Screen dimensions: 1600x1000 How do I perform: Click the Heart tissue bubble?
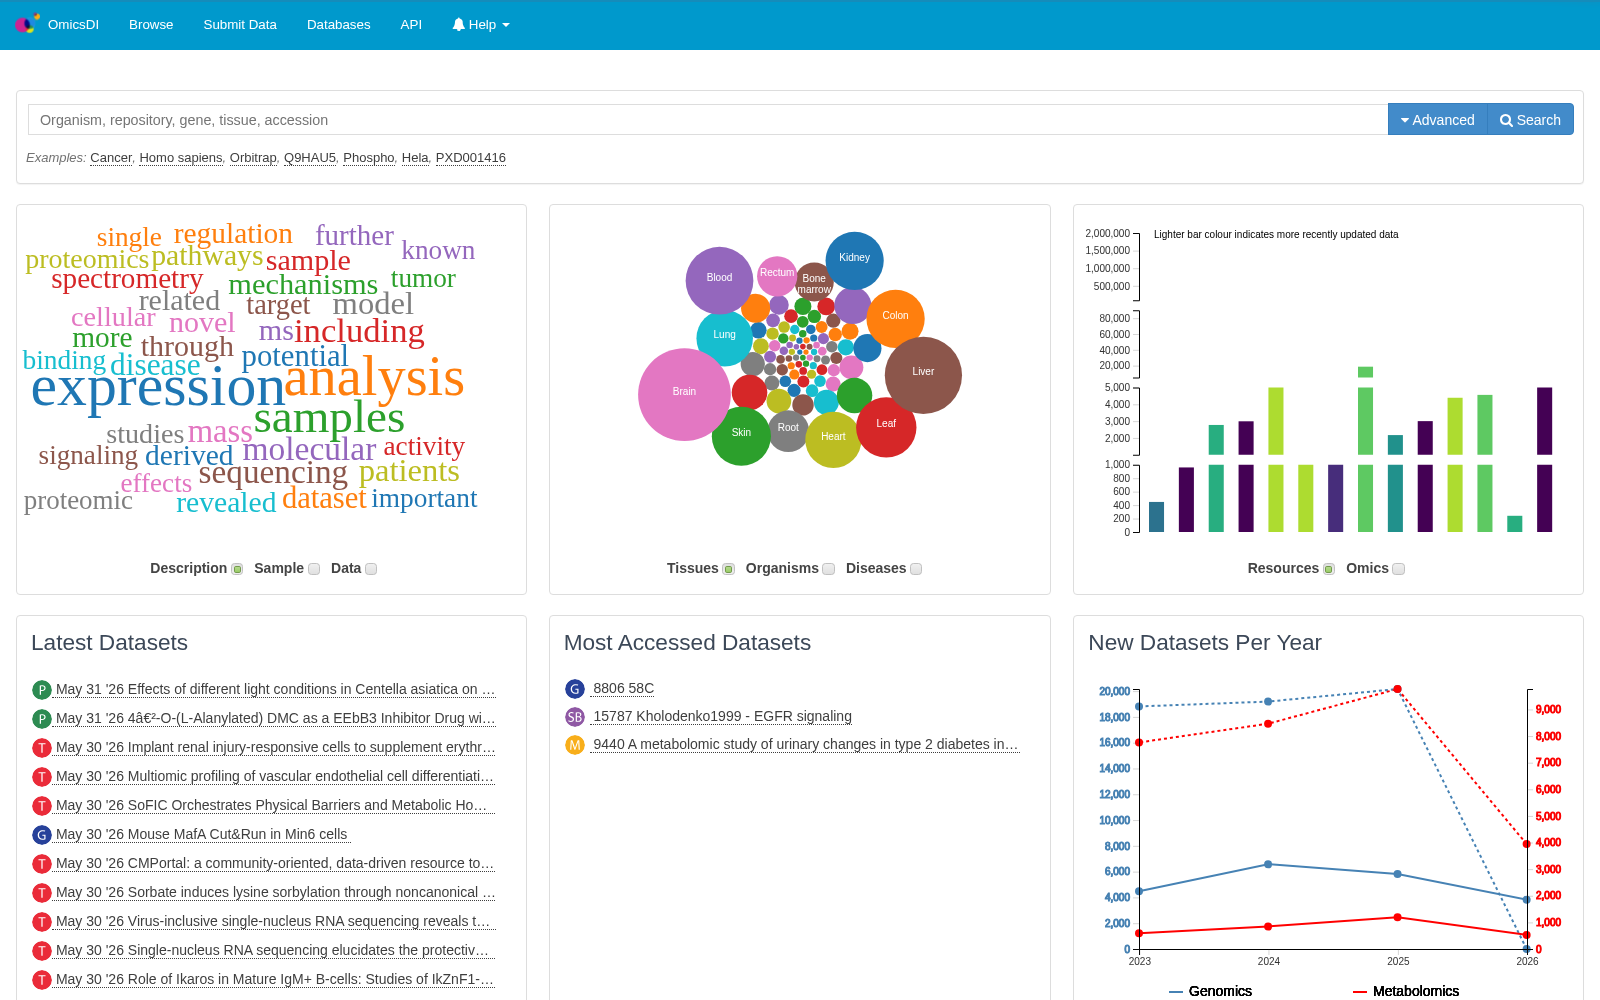click(x=833, y=440)
